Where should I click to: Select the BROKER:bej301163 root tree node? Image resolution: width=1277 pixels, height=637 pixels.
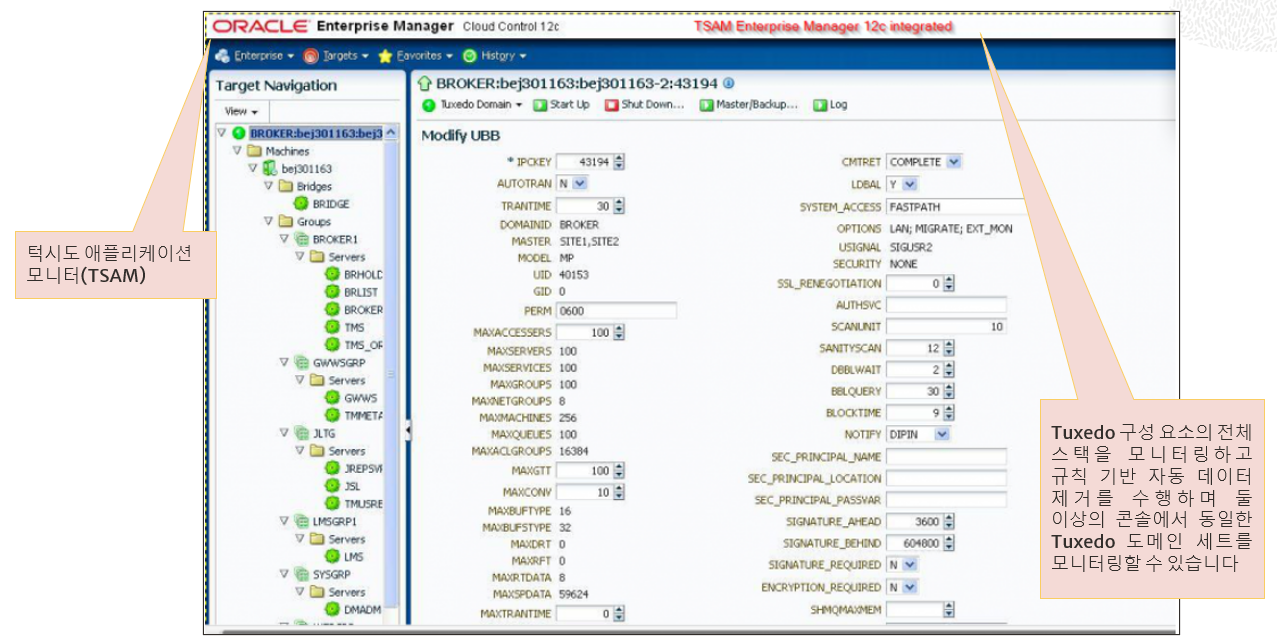(315, 133)
